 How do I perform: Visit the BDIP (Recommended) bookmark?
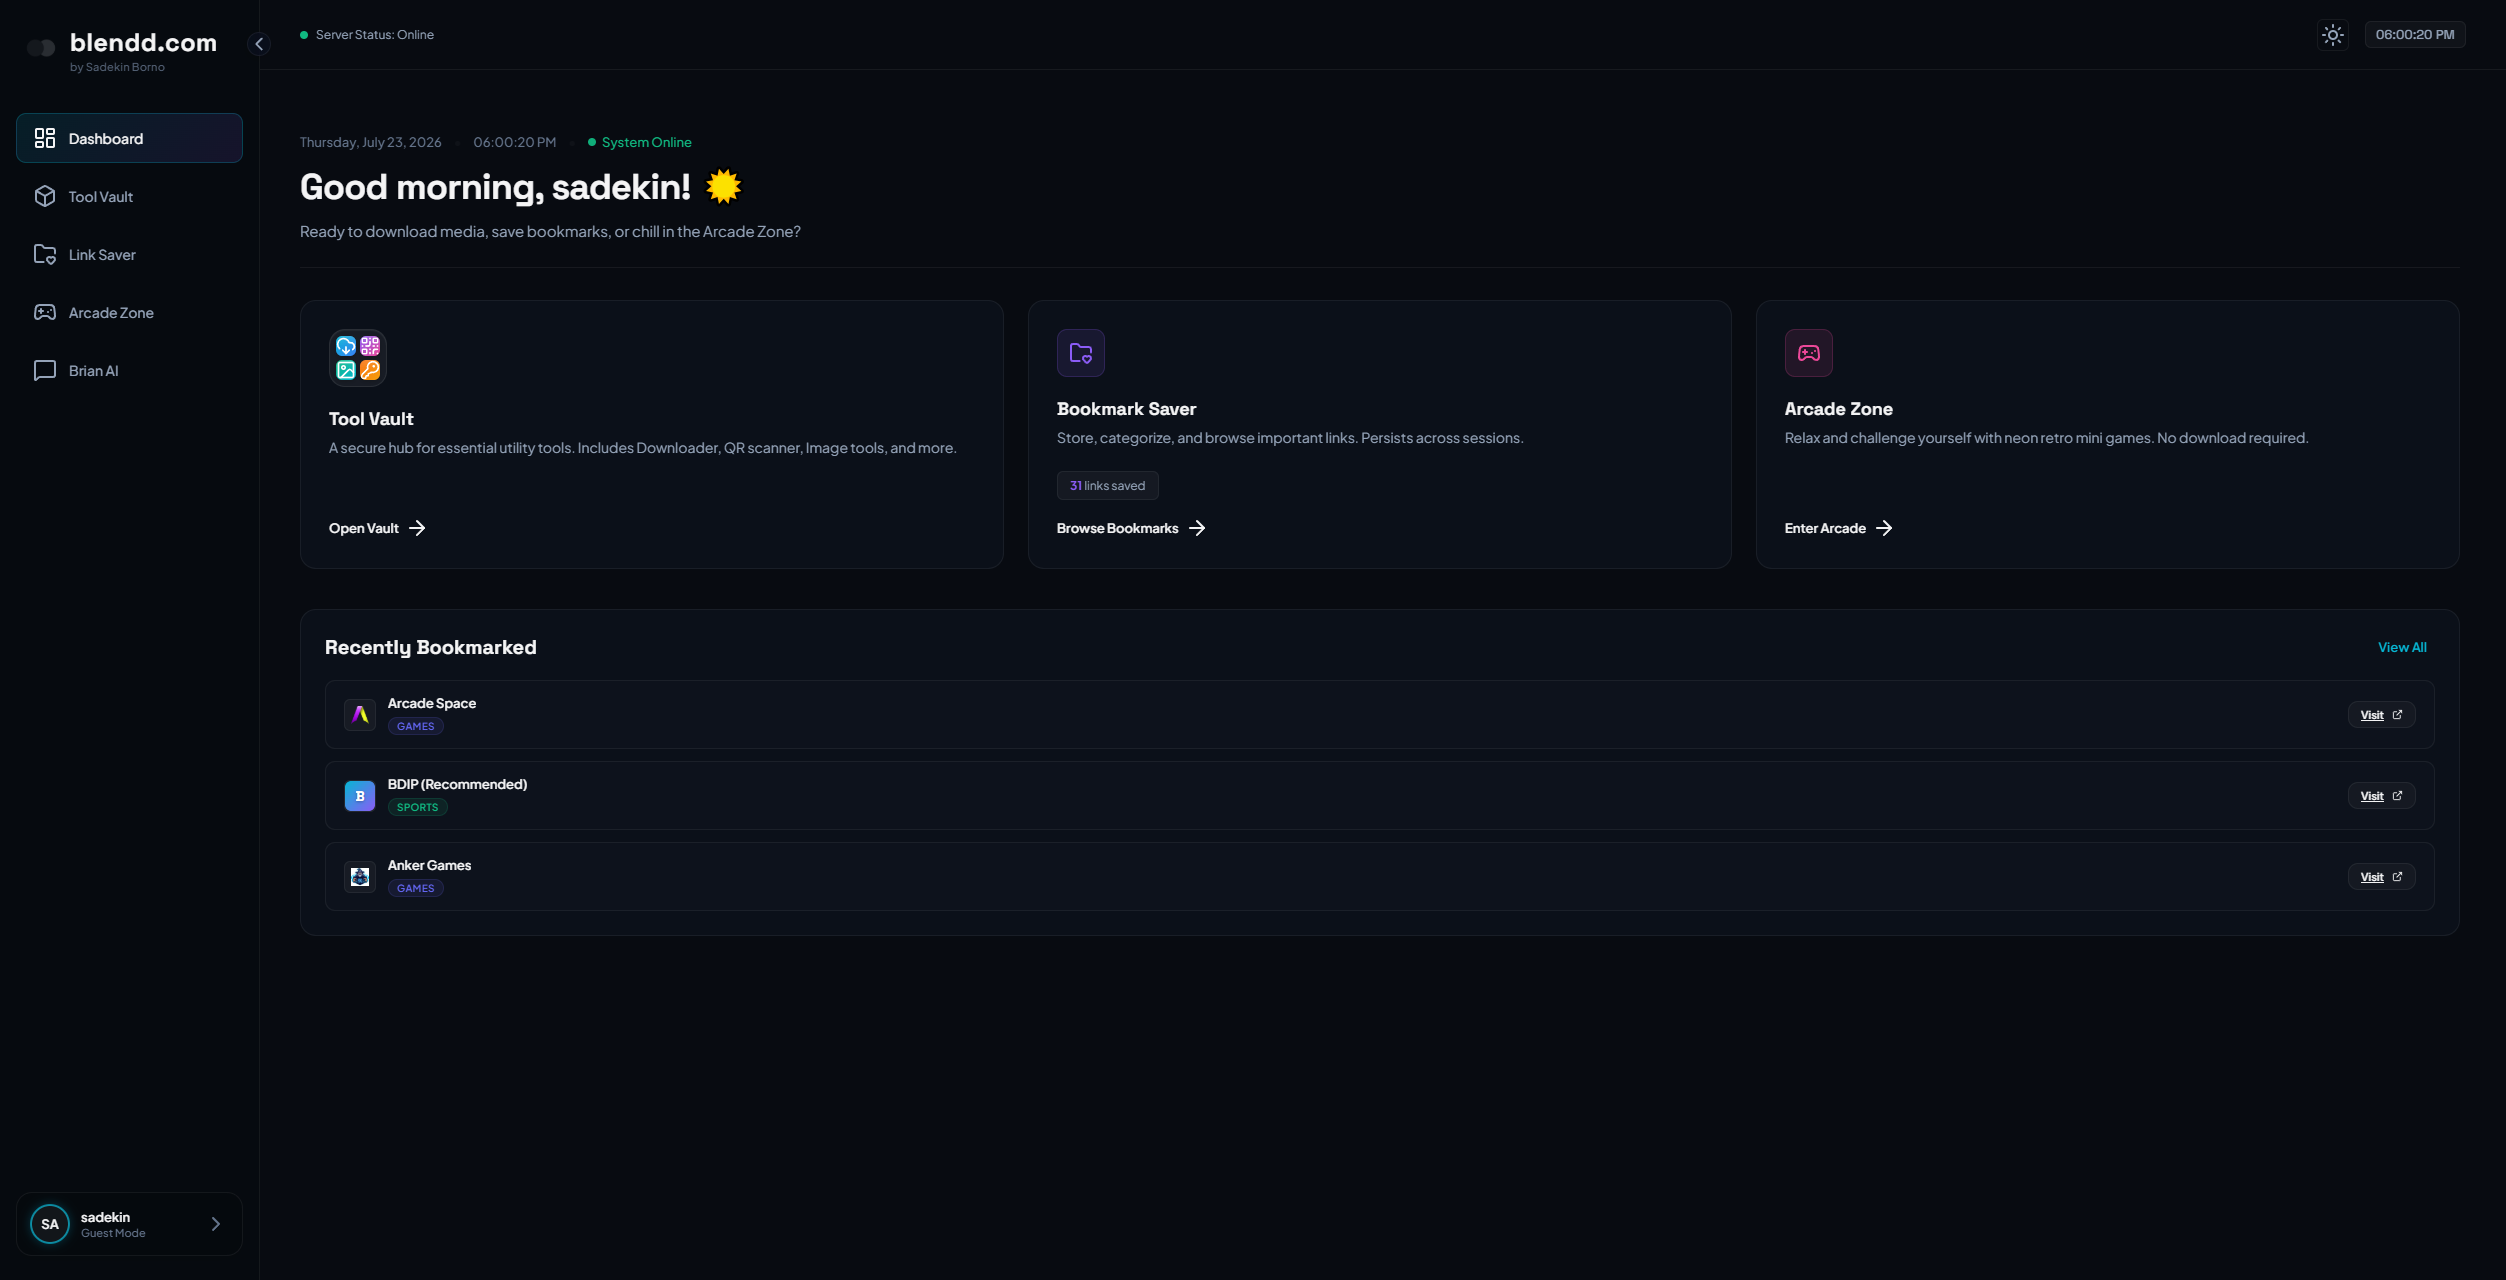(2381, 796)
